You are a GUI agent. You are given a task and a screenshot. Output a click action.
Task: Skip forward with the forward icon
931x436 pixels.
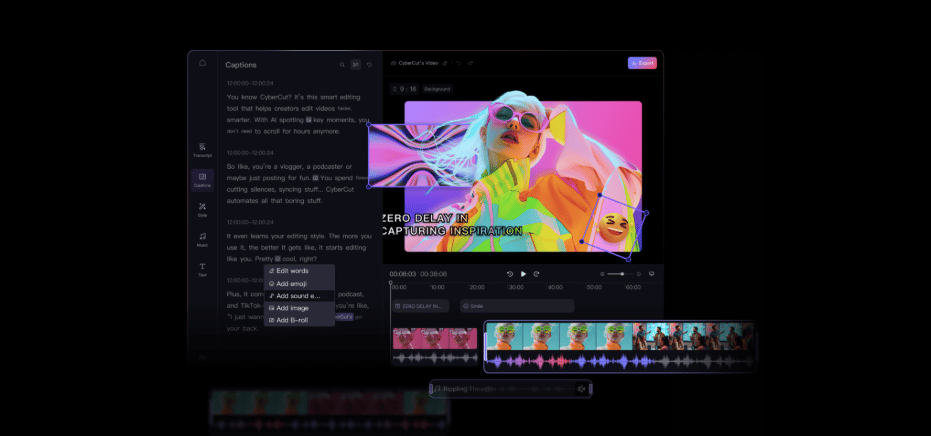click(x=536, y=274)
